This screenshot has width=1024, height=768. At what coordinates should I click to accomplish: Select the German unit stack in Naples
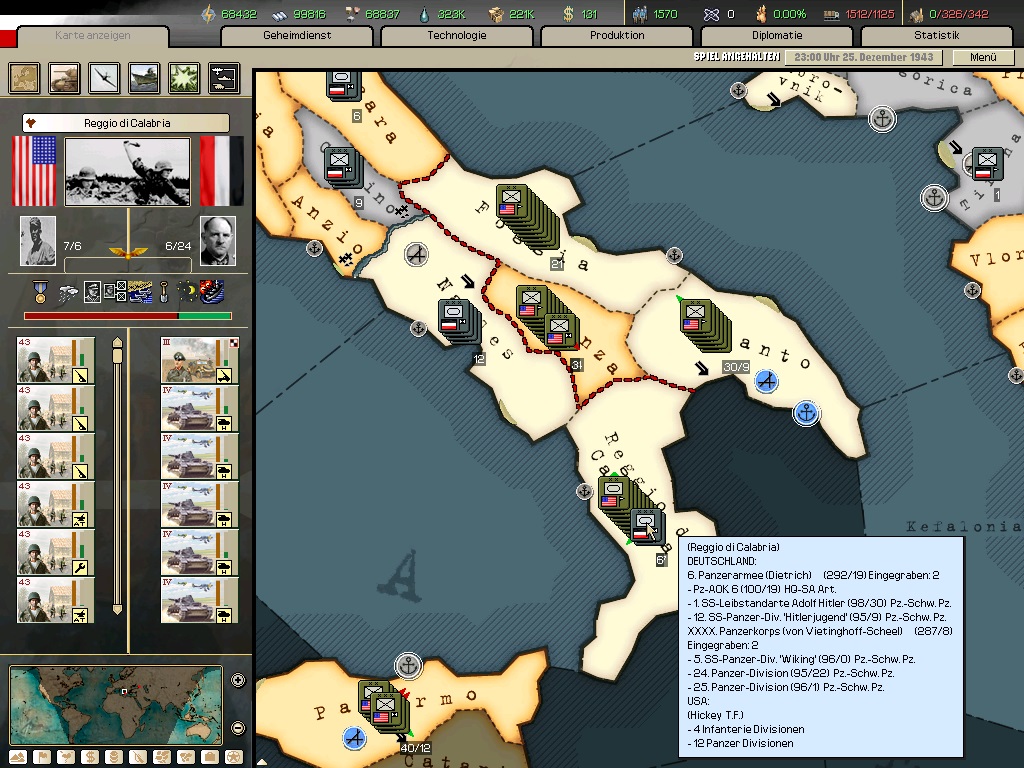[460, 321]
